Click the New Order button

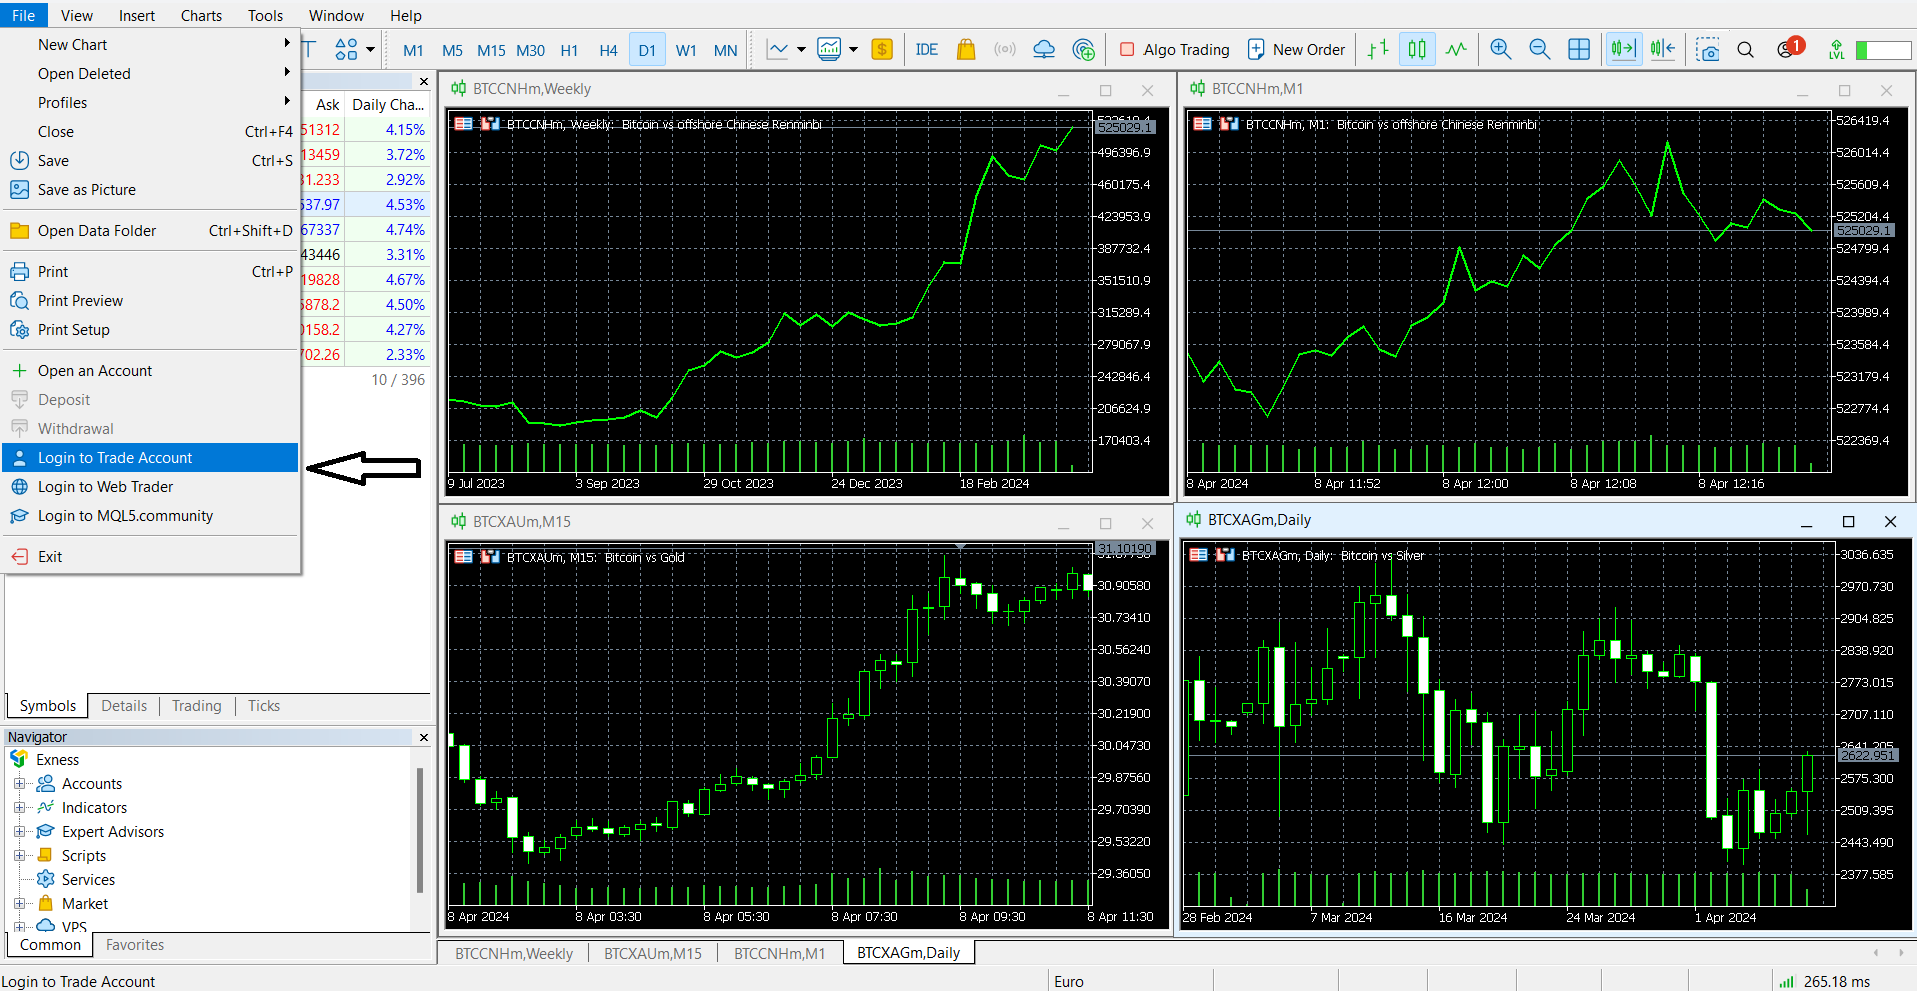1296,49
